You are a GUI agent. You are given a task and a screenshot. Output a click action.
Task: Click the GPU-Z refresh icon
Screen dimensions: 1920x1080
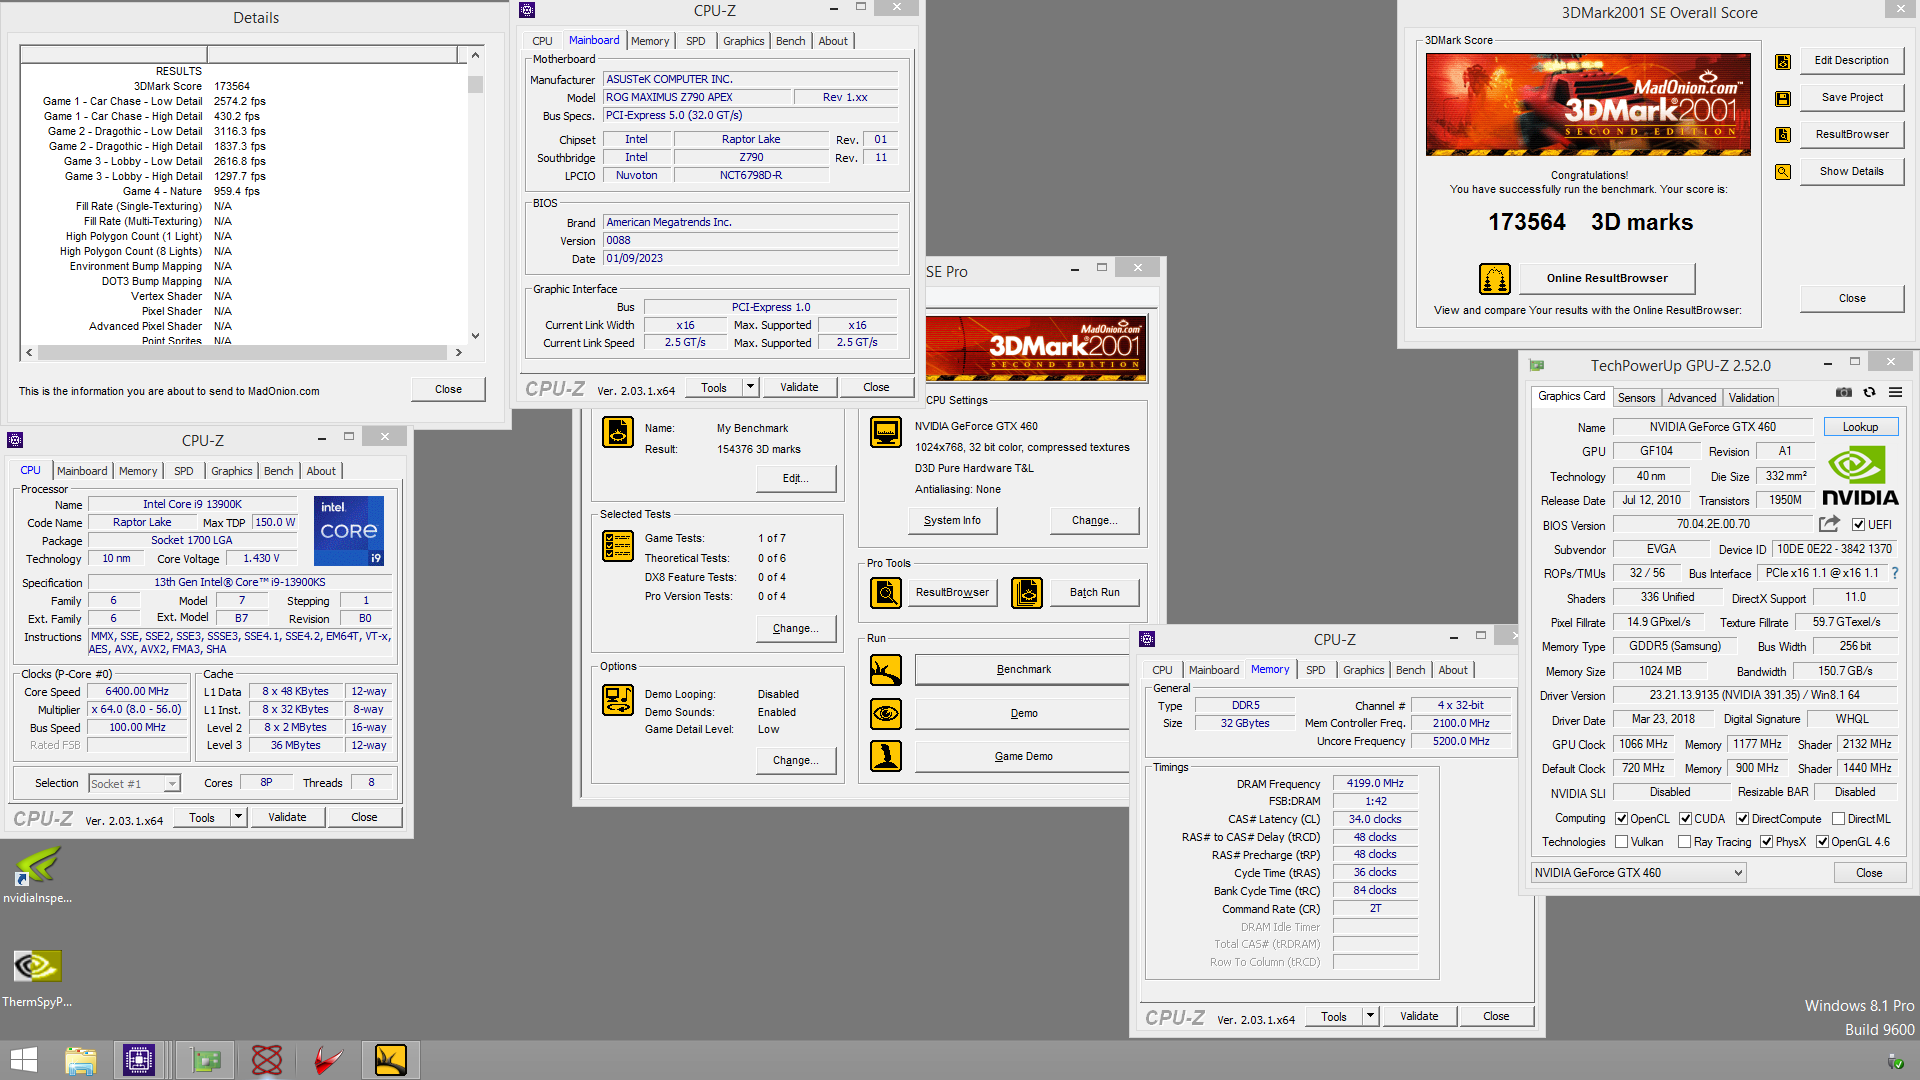(1869, 392)
